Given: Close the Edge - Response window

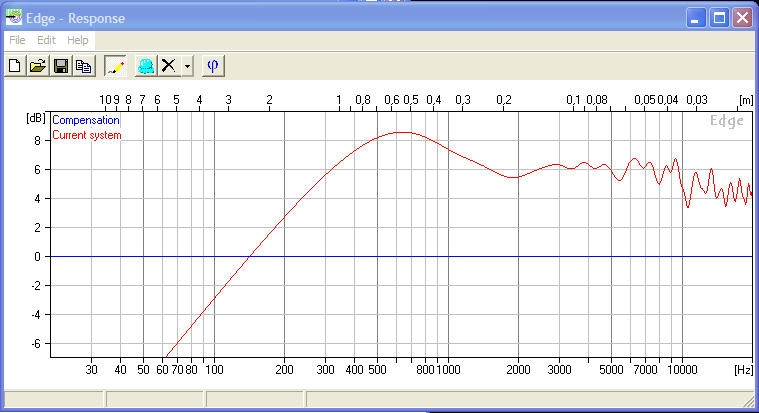Looking at the screenshot, I should point(742,17).
